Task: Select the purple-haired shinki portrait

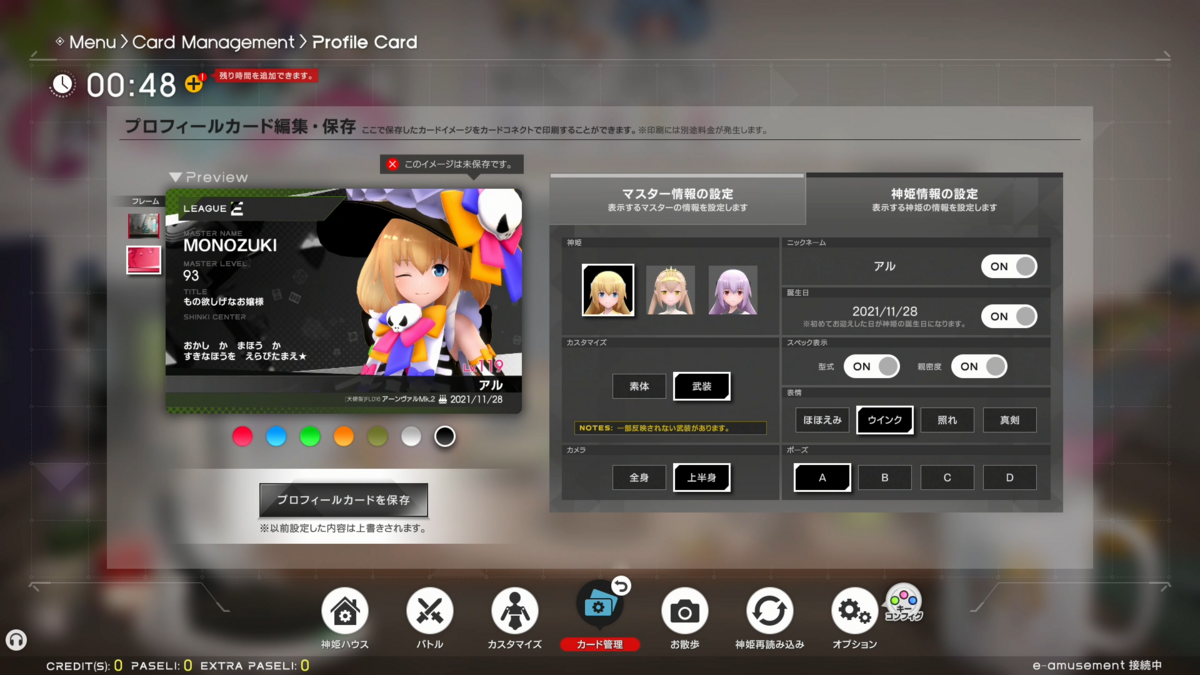Action: click(x=733, y=290)
